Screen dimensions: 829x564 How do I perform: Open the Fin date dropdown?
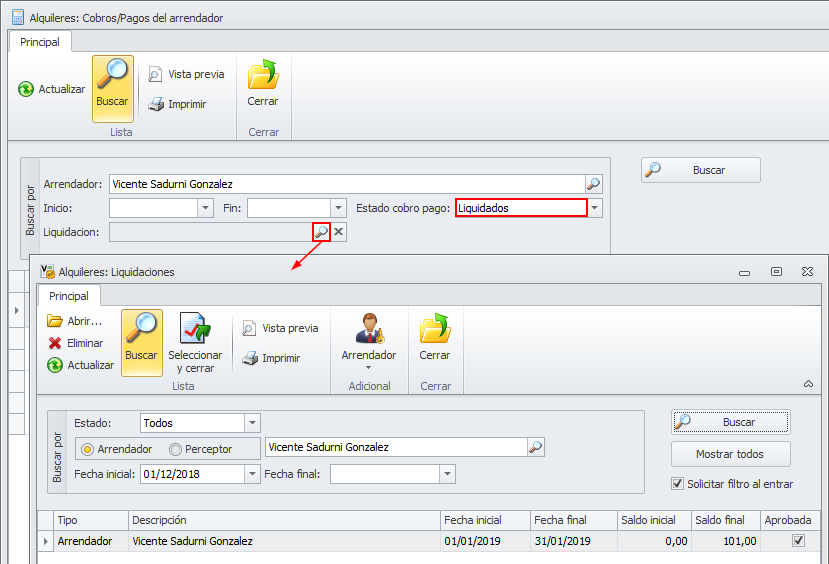pos(338,208)
